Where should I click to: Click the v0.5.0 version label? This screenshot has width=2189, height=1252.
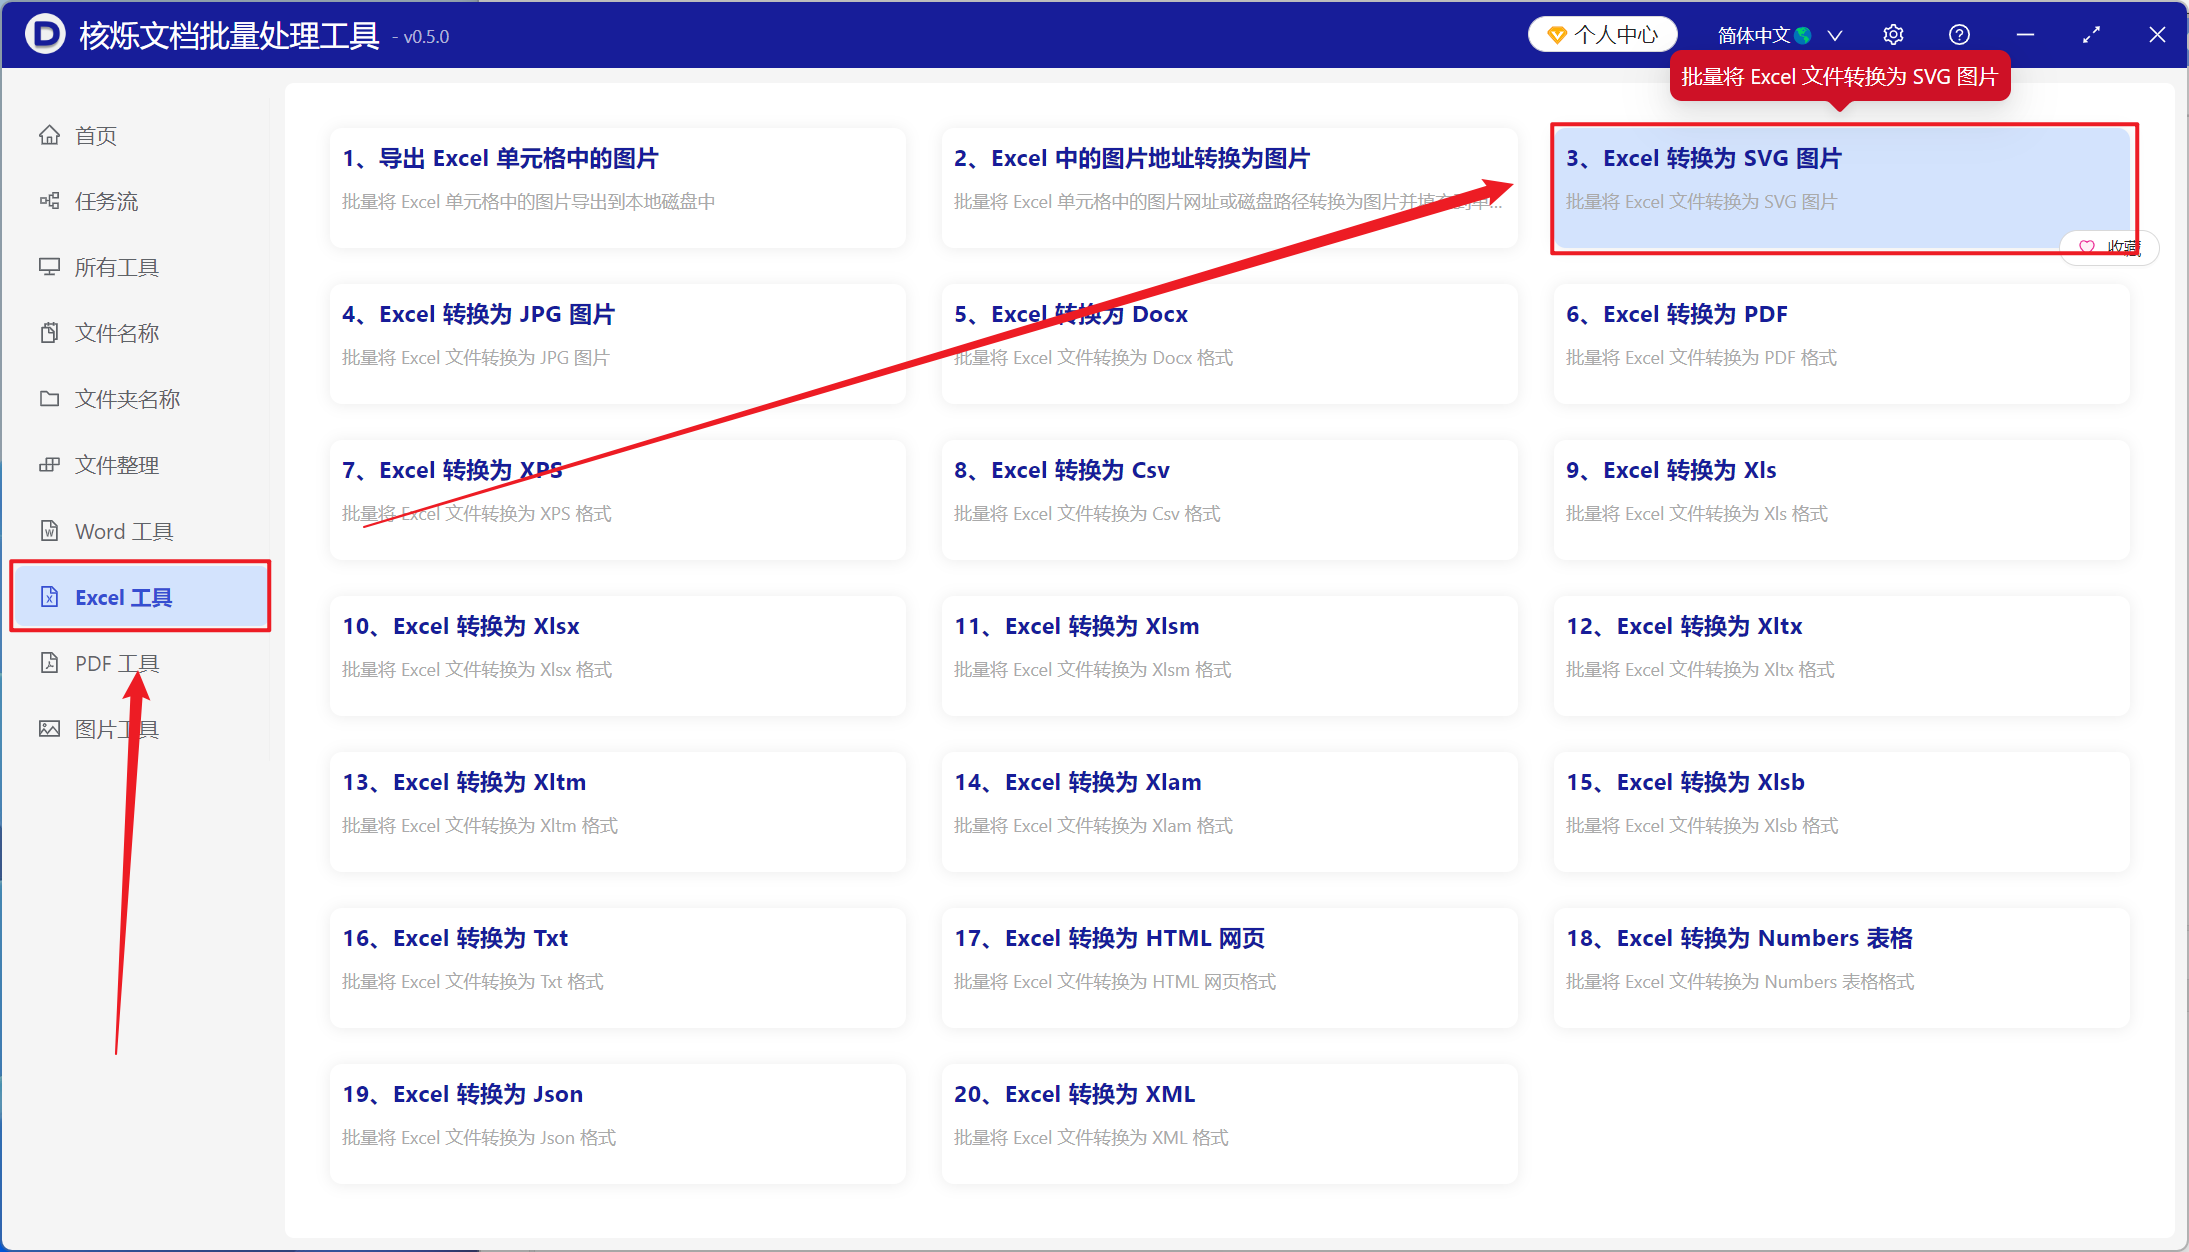(421, 37)
